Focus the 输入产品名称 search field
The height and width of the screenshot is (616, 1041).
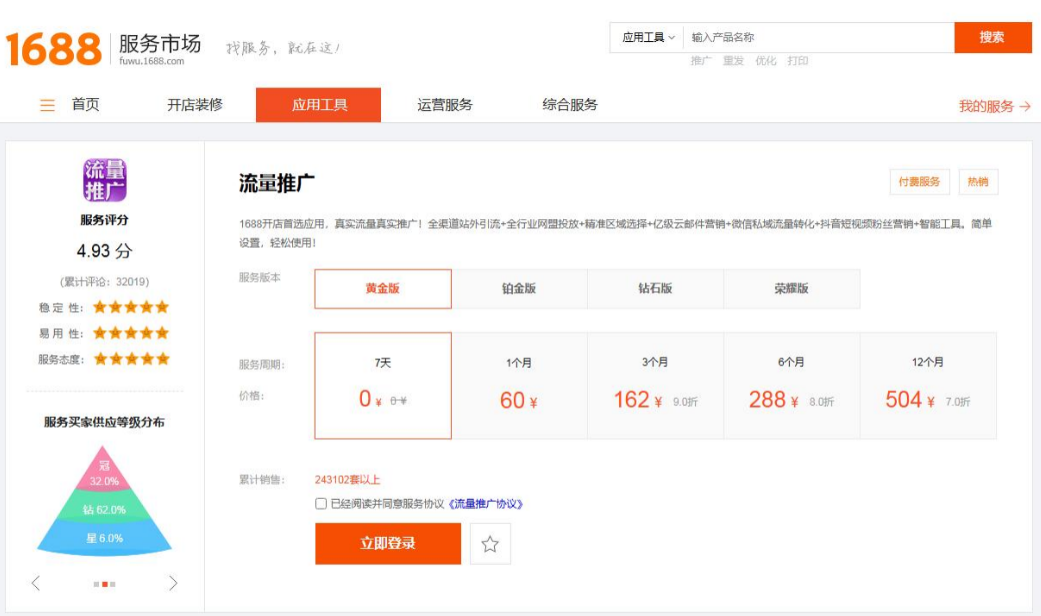[x=819, y=37]
